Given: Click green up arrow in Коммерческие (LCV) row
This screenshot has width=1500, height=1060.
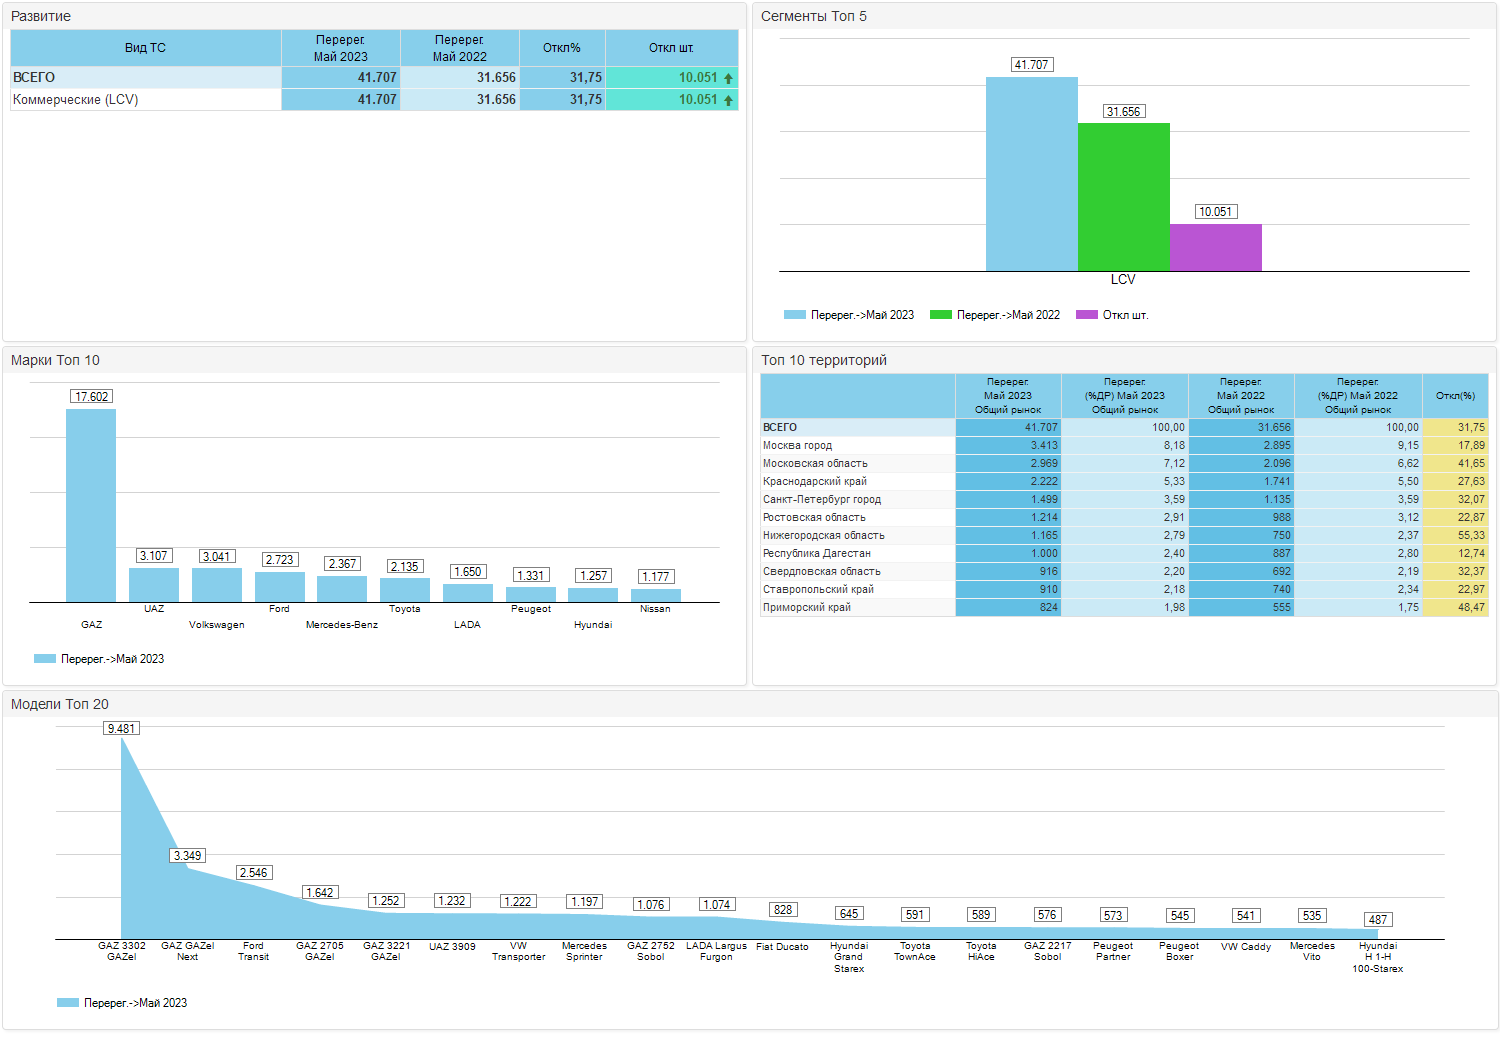Looking at the screenshot, I should point(728,100).
